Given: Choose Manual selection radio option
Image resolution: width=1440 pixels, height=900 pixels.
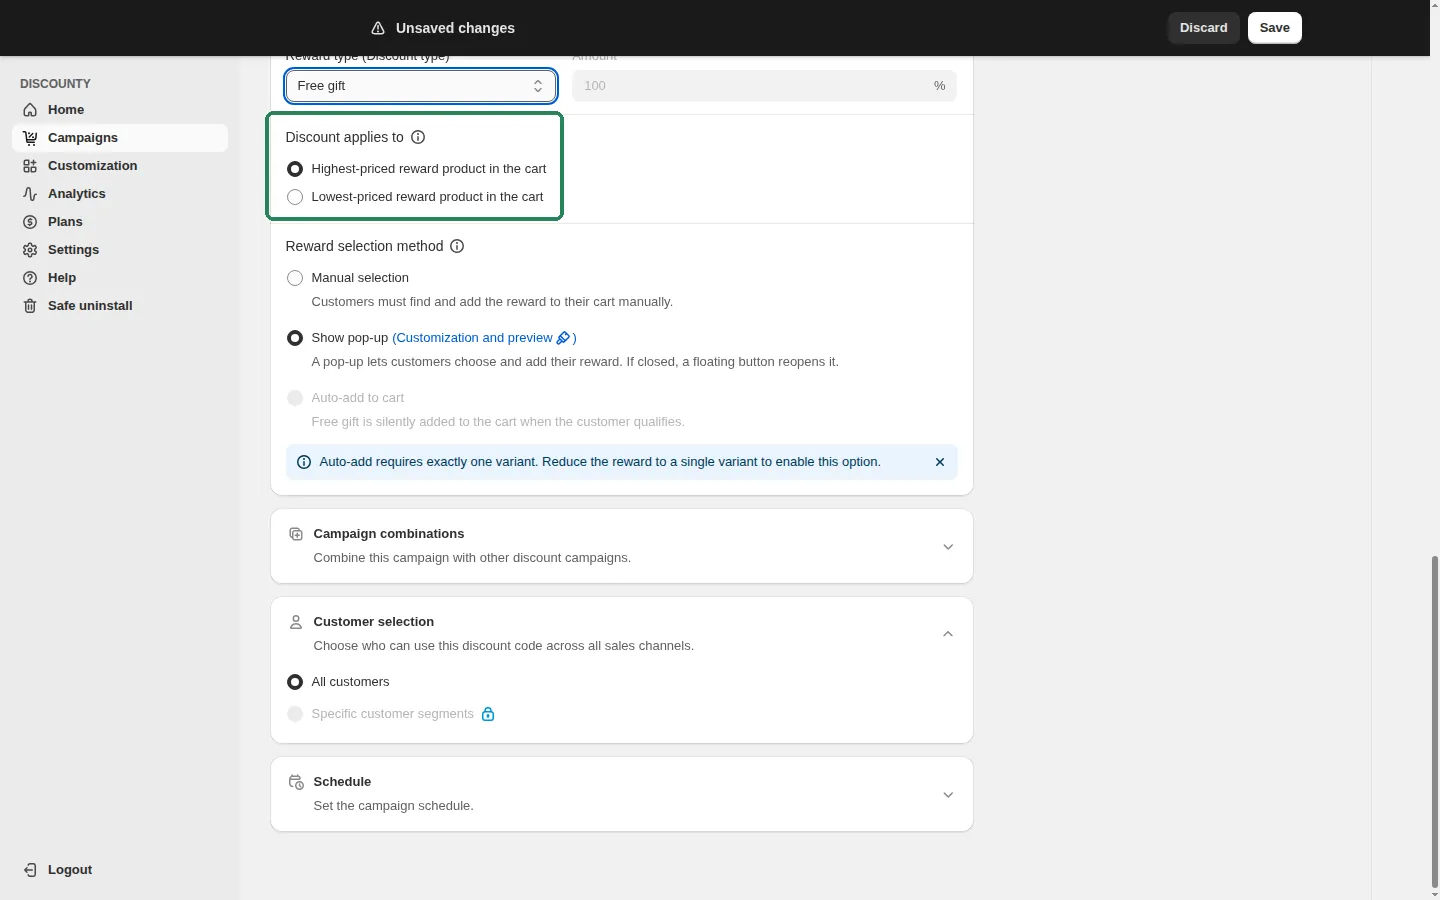Looking at the screenshot, I should (x=295, y=278).
